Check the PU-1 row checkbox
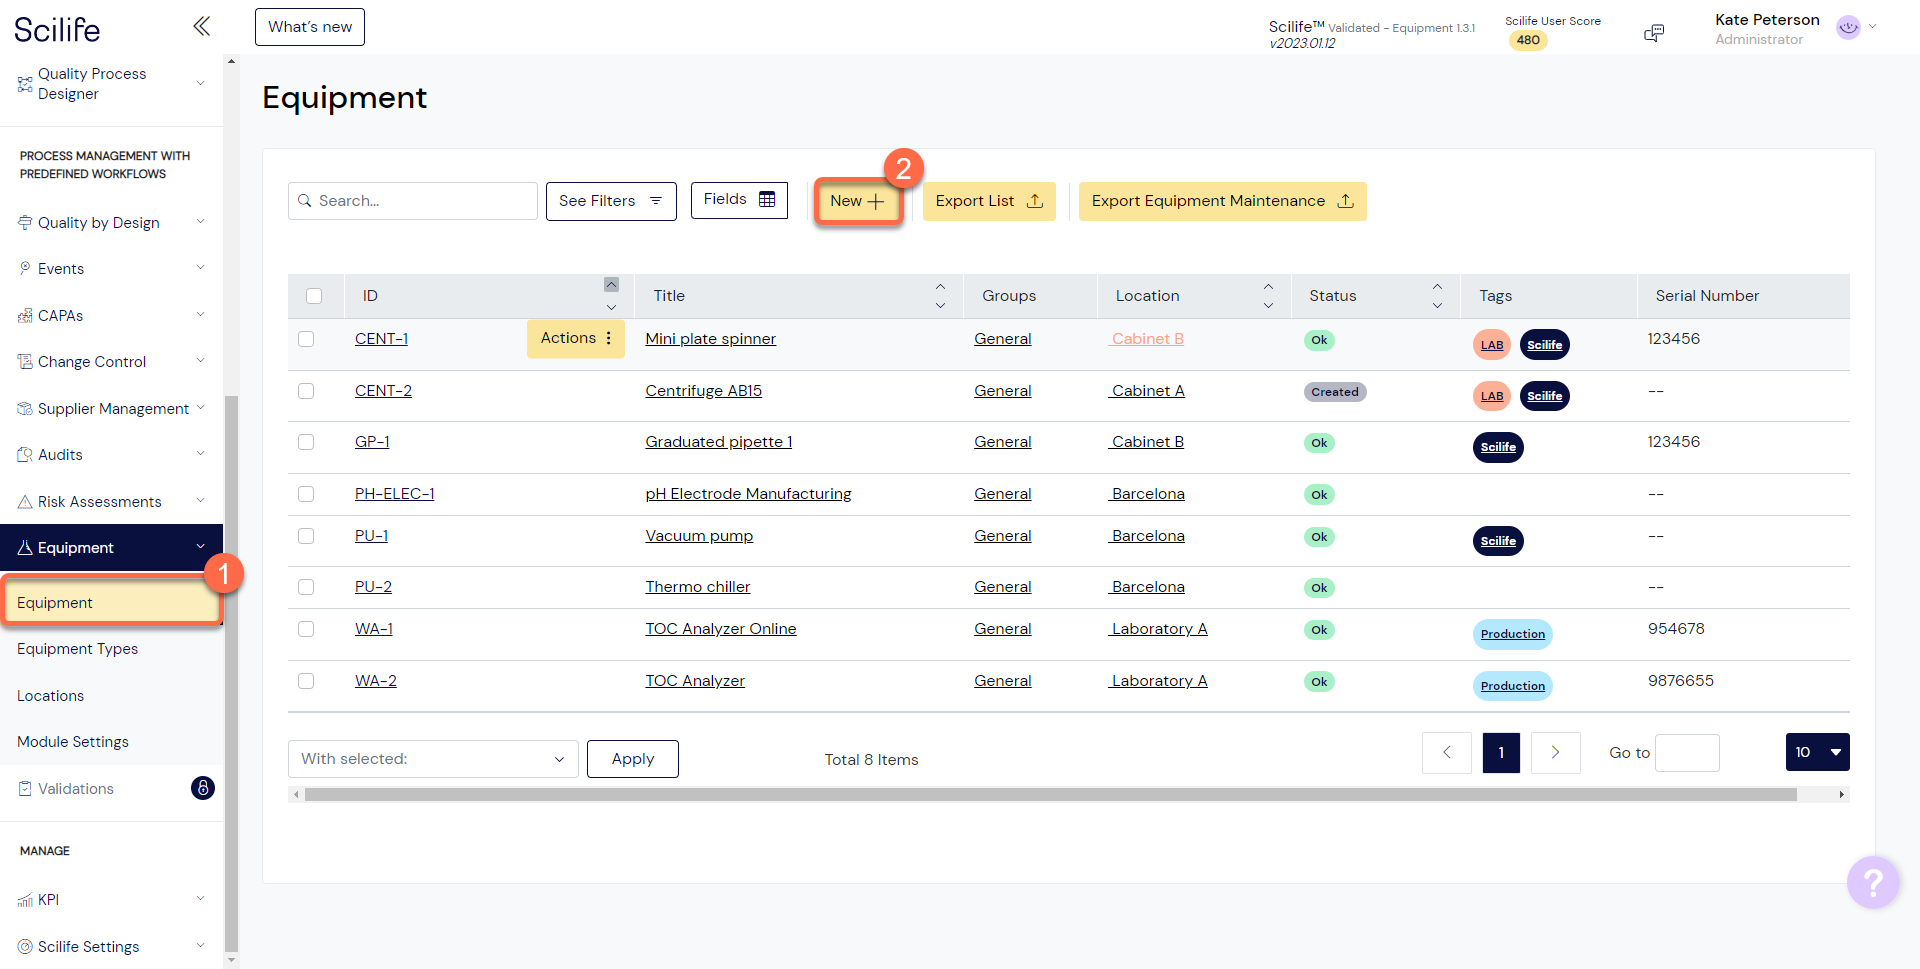This screenshot has height=969, width=1920. pos(306,536)
